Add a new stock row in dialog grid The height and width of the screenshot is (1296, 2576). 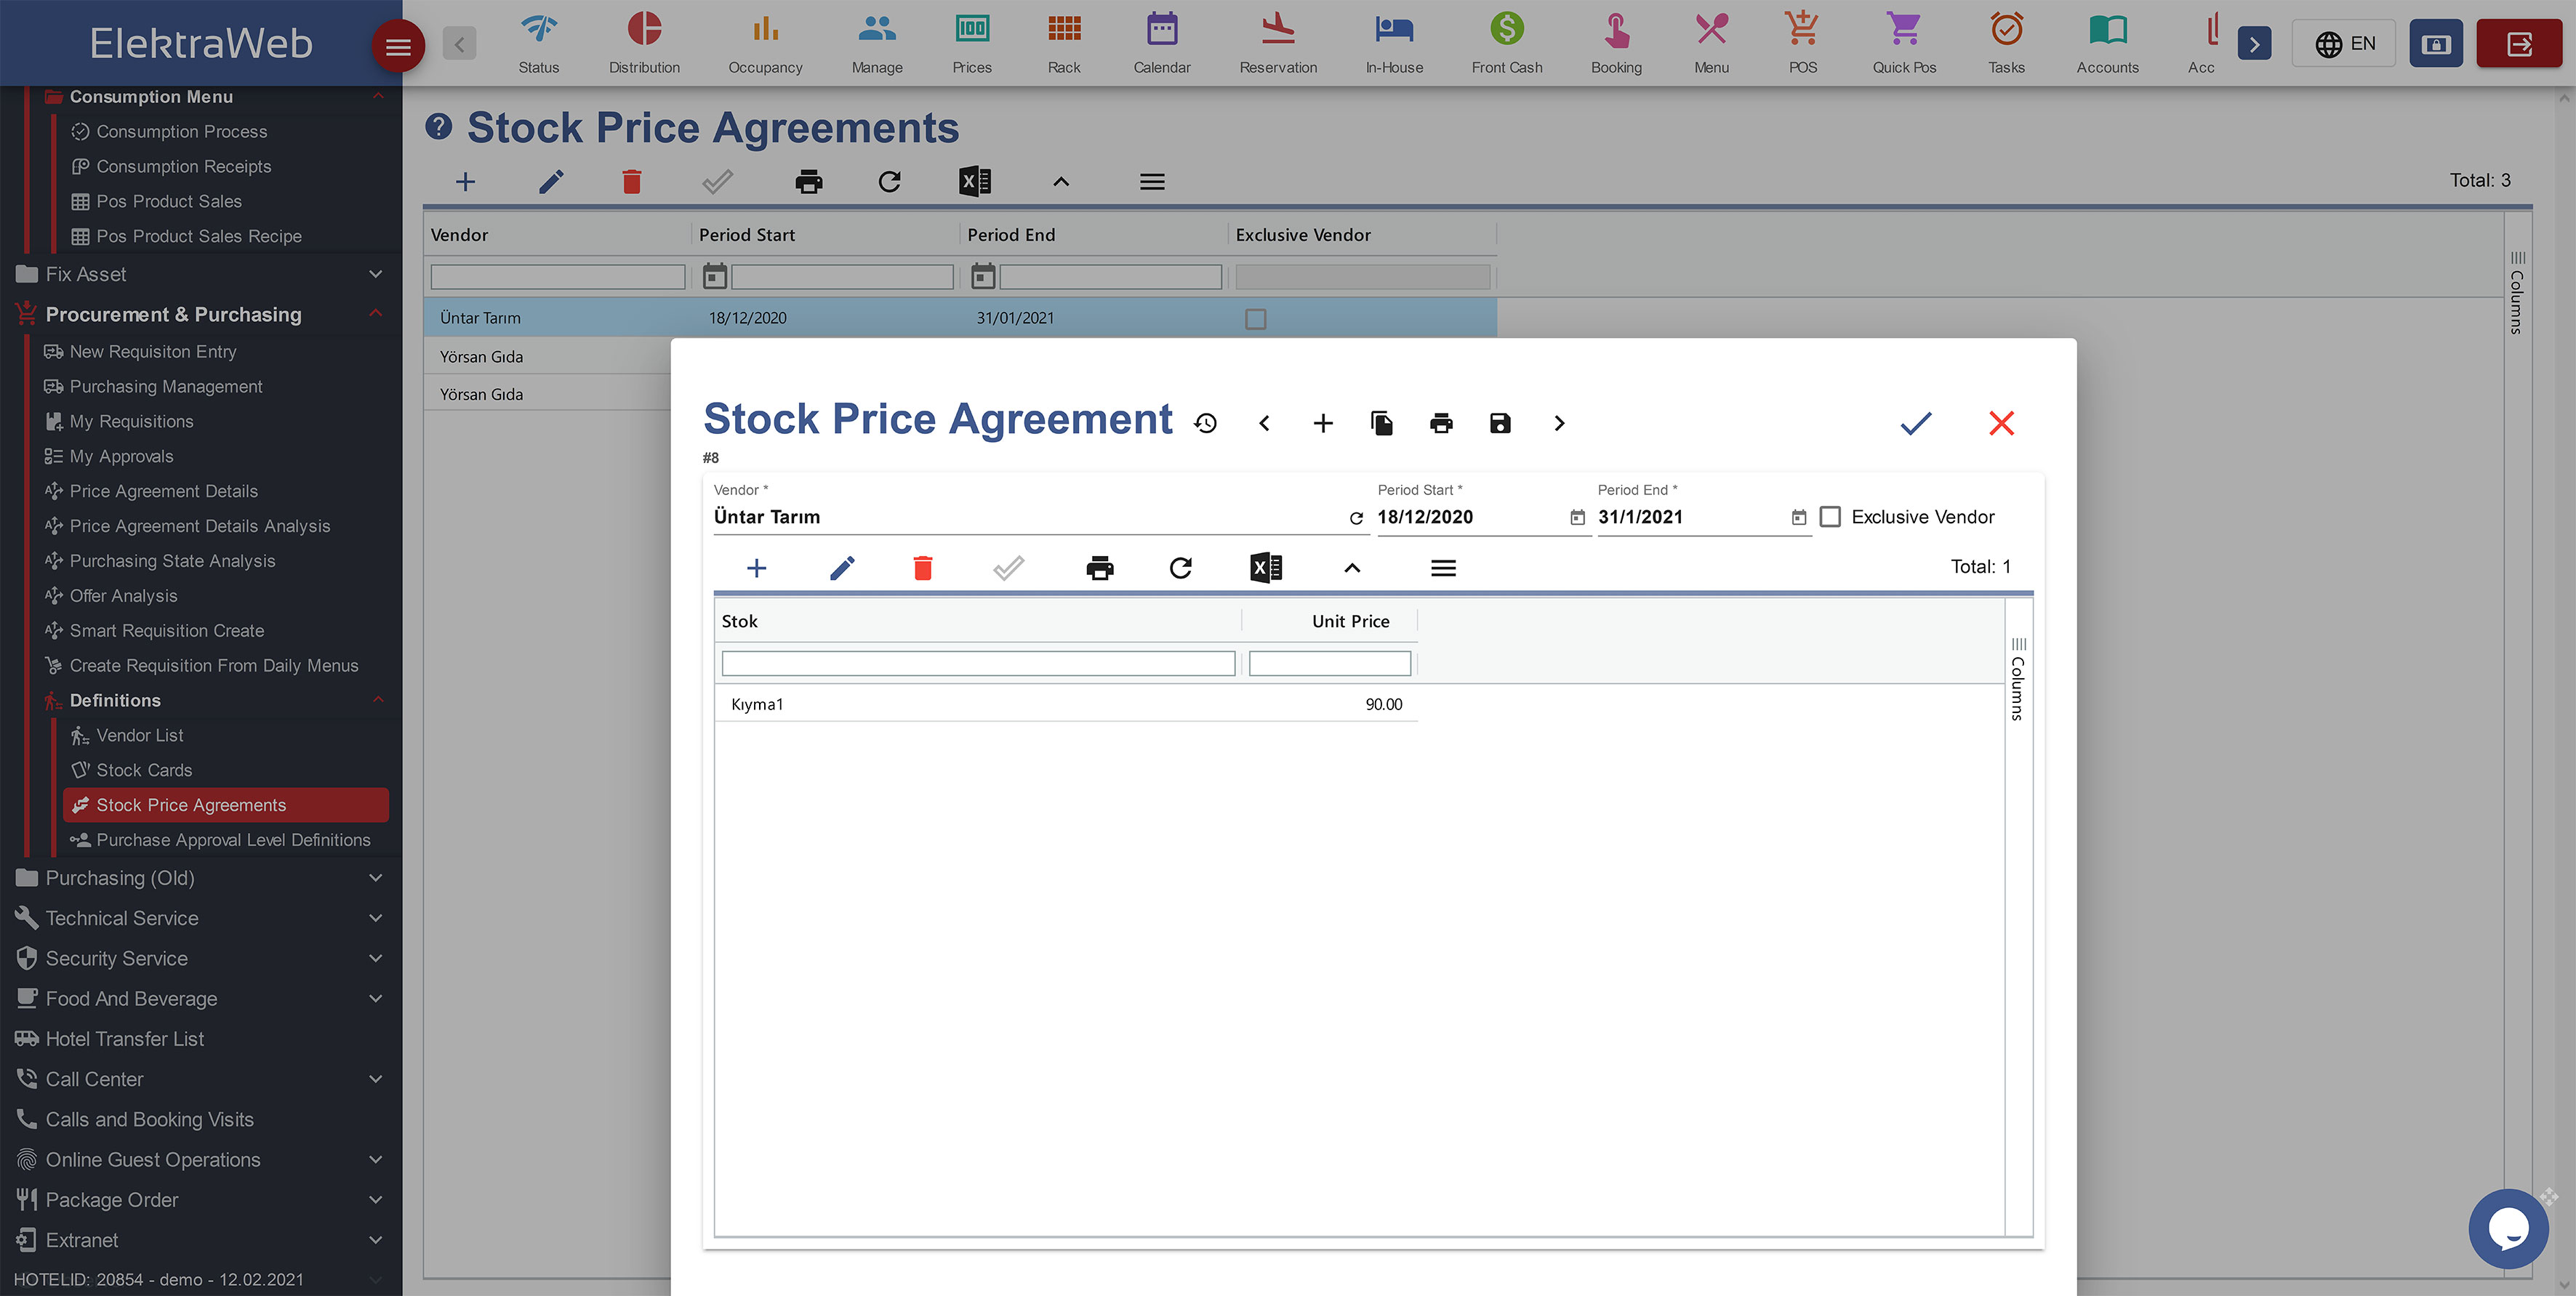coord(756,568)
